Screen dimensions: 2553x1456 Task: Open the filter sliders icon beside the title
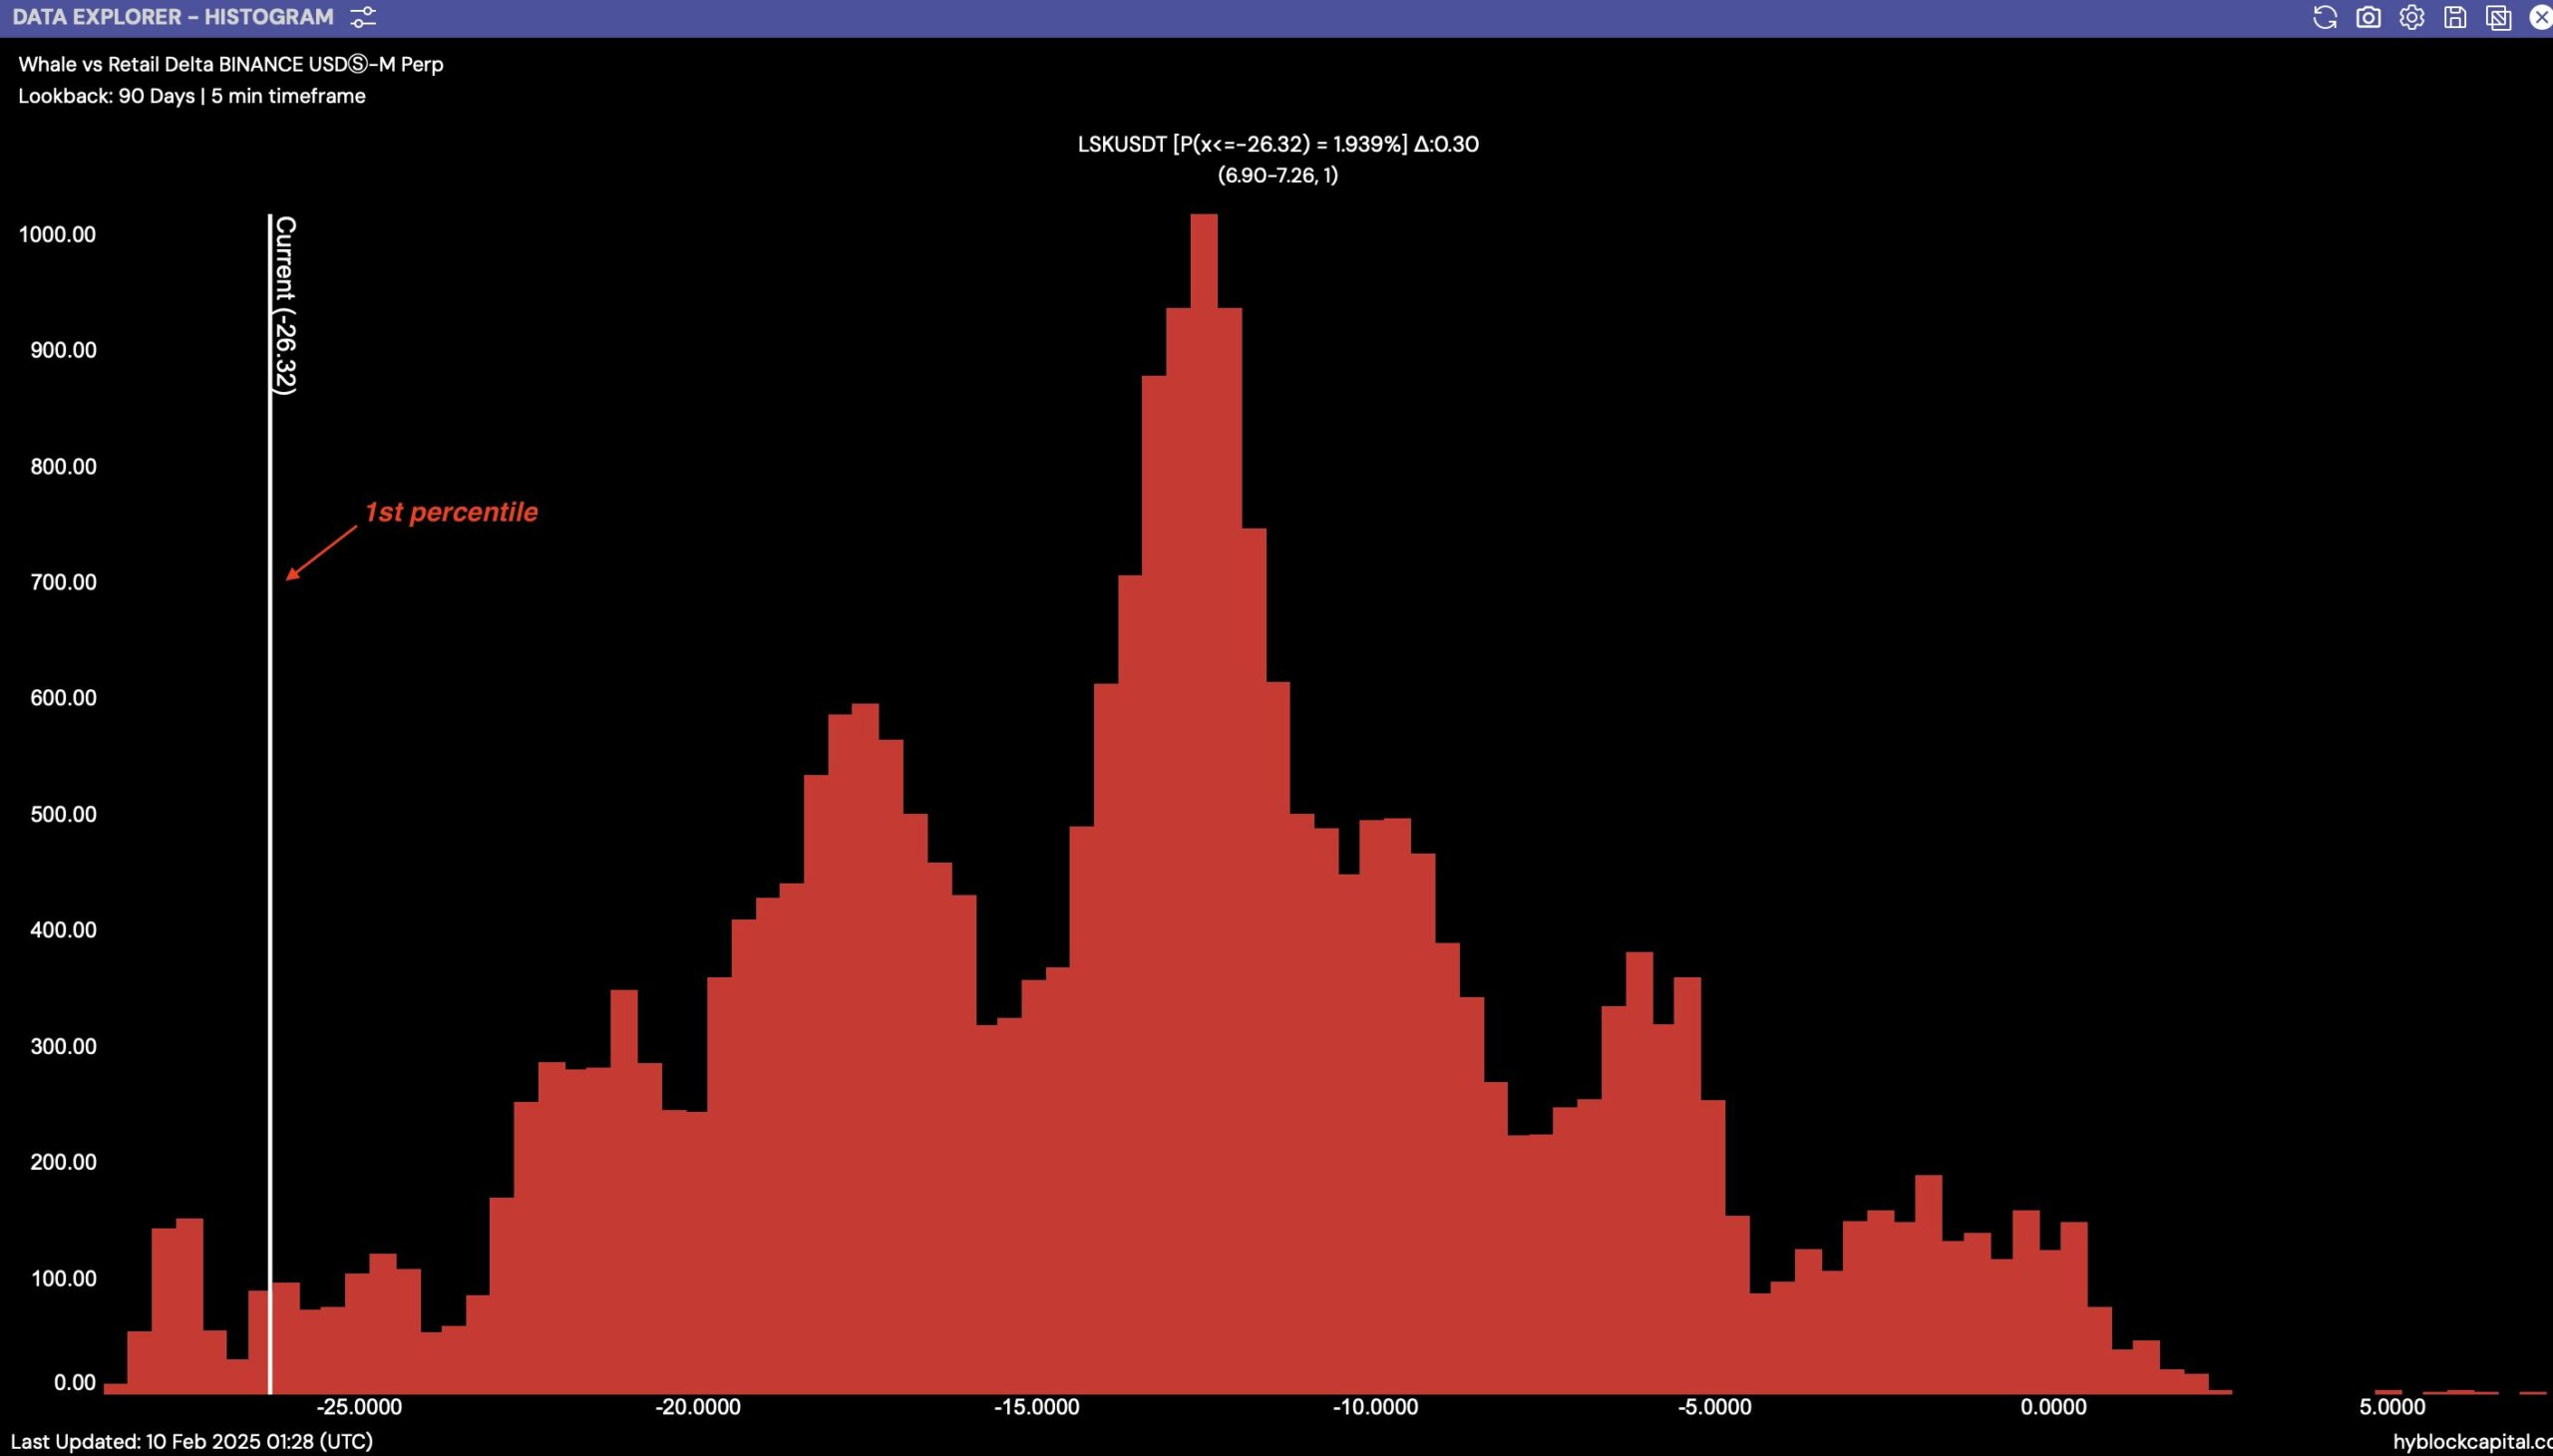pos(363,17)
